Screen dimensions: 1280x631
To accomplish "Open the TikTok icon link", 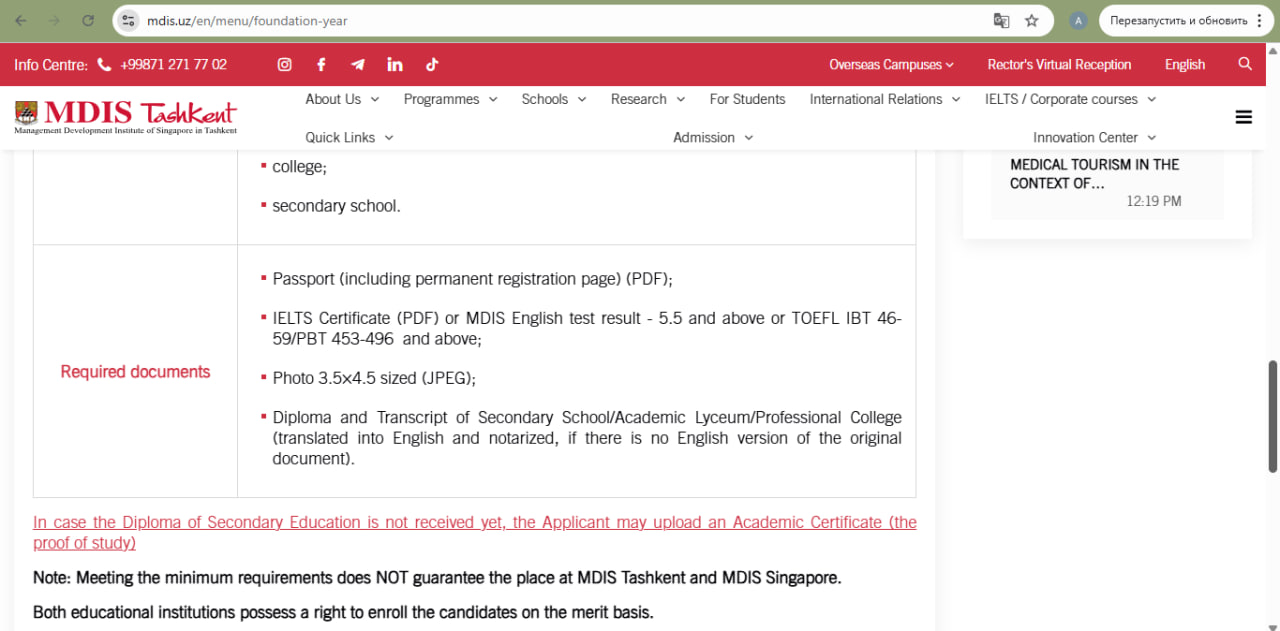I will coord(432,64).
